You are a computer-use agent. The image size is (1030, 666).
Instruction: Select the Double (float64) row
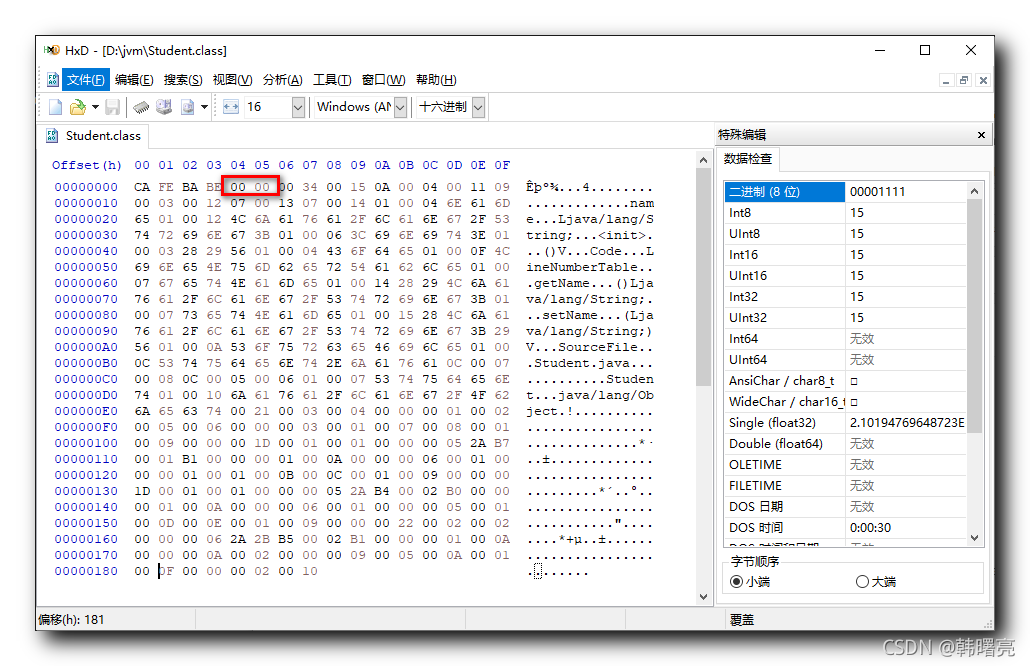click(x=847, y=444)
